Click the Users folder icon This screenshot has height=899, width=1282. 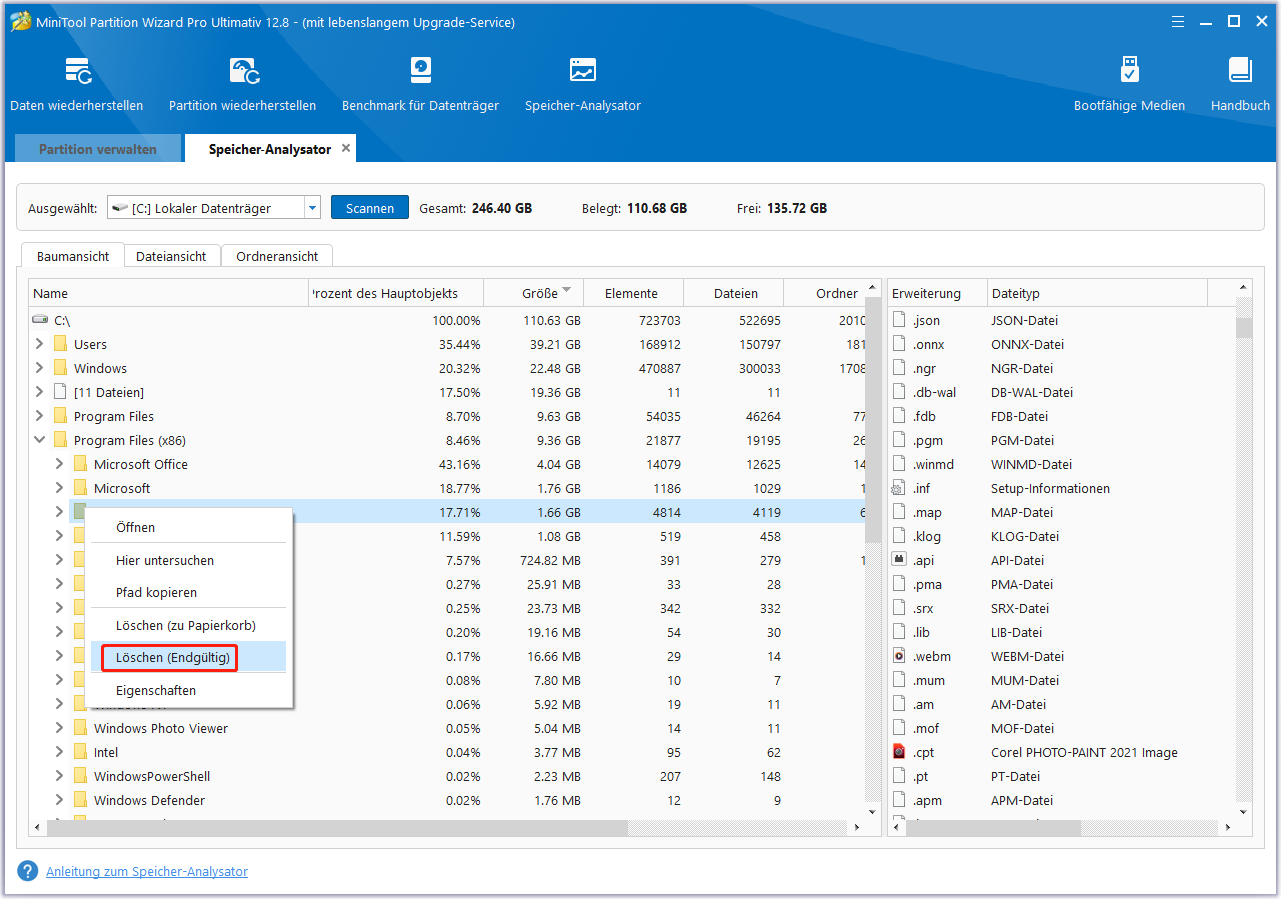[x=60, y=344]
